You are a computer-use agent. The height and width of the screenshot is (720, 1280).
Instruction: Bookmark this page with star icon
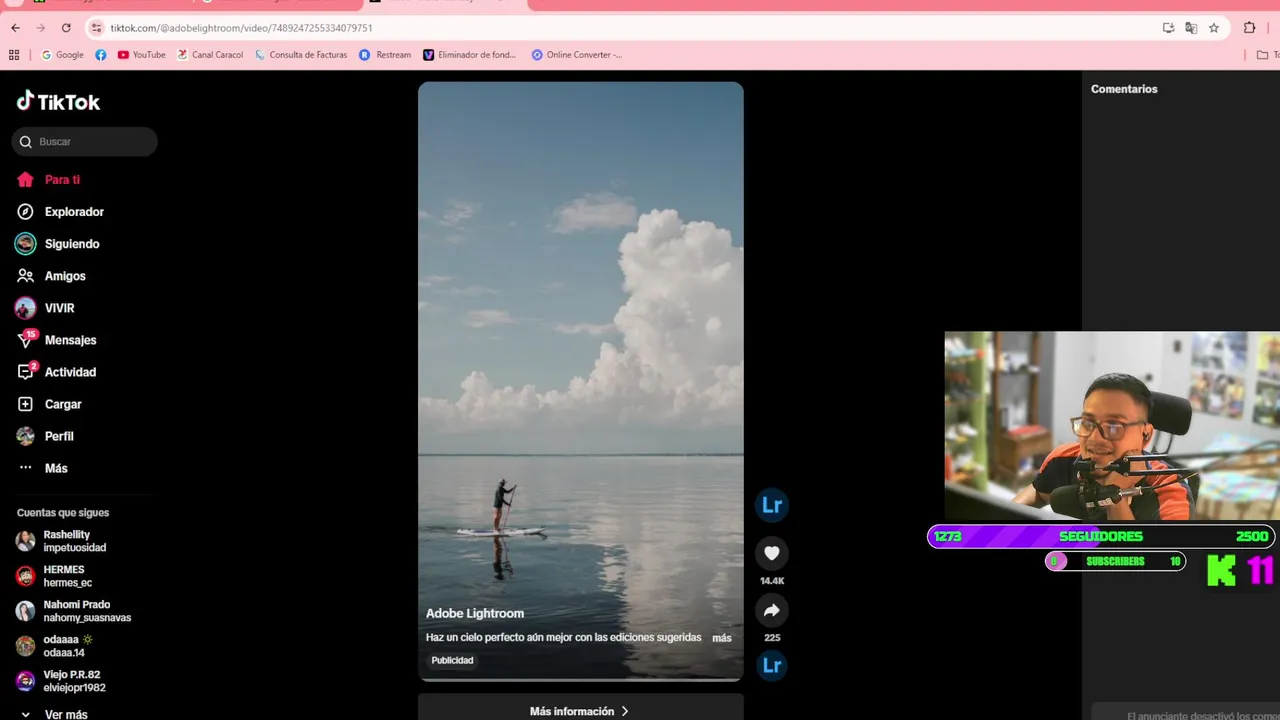coord(1214,28)
